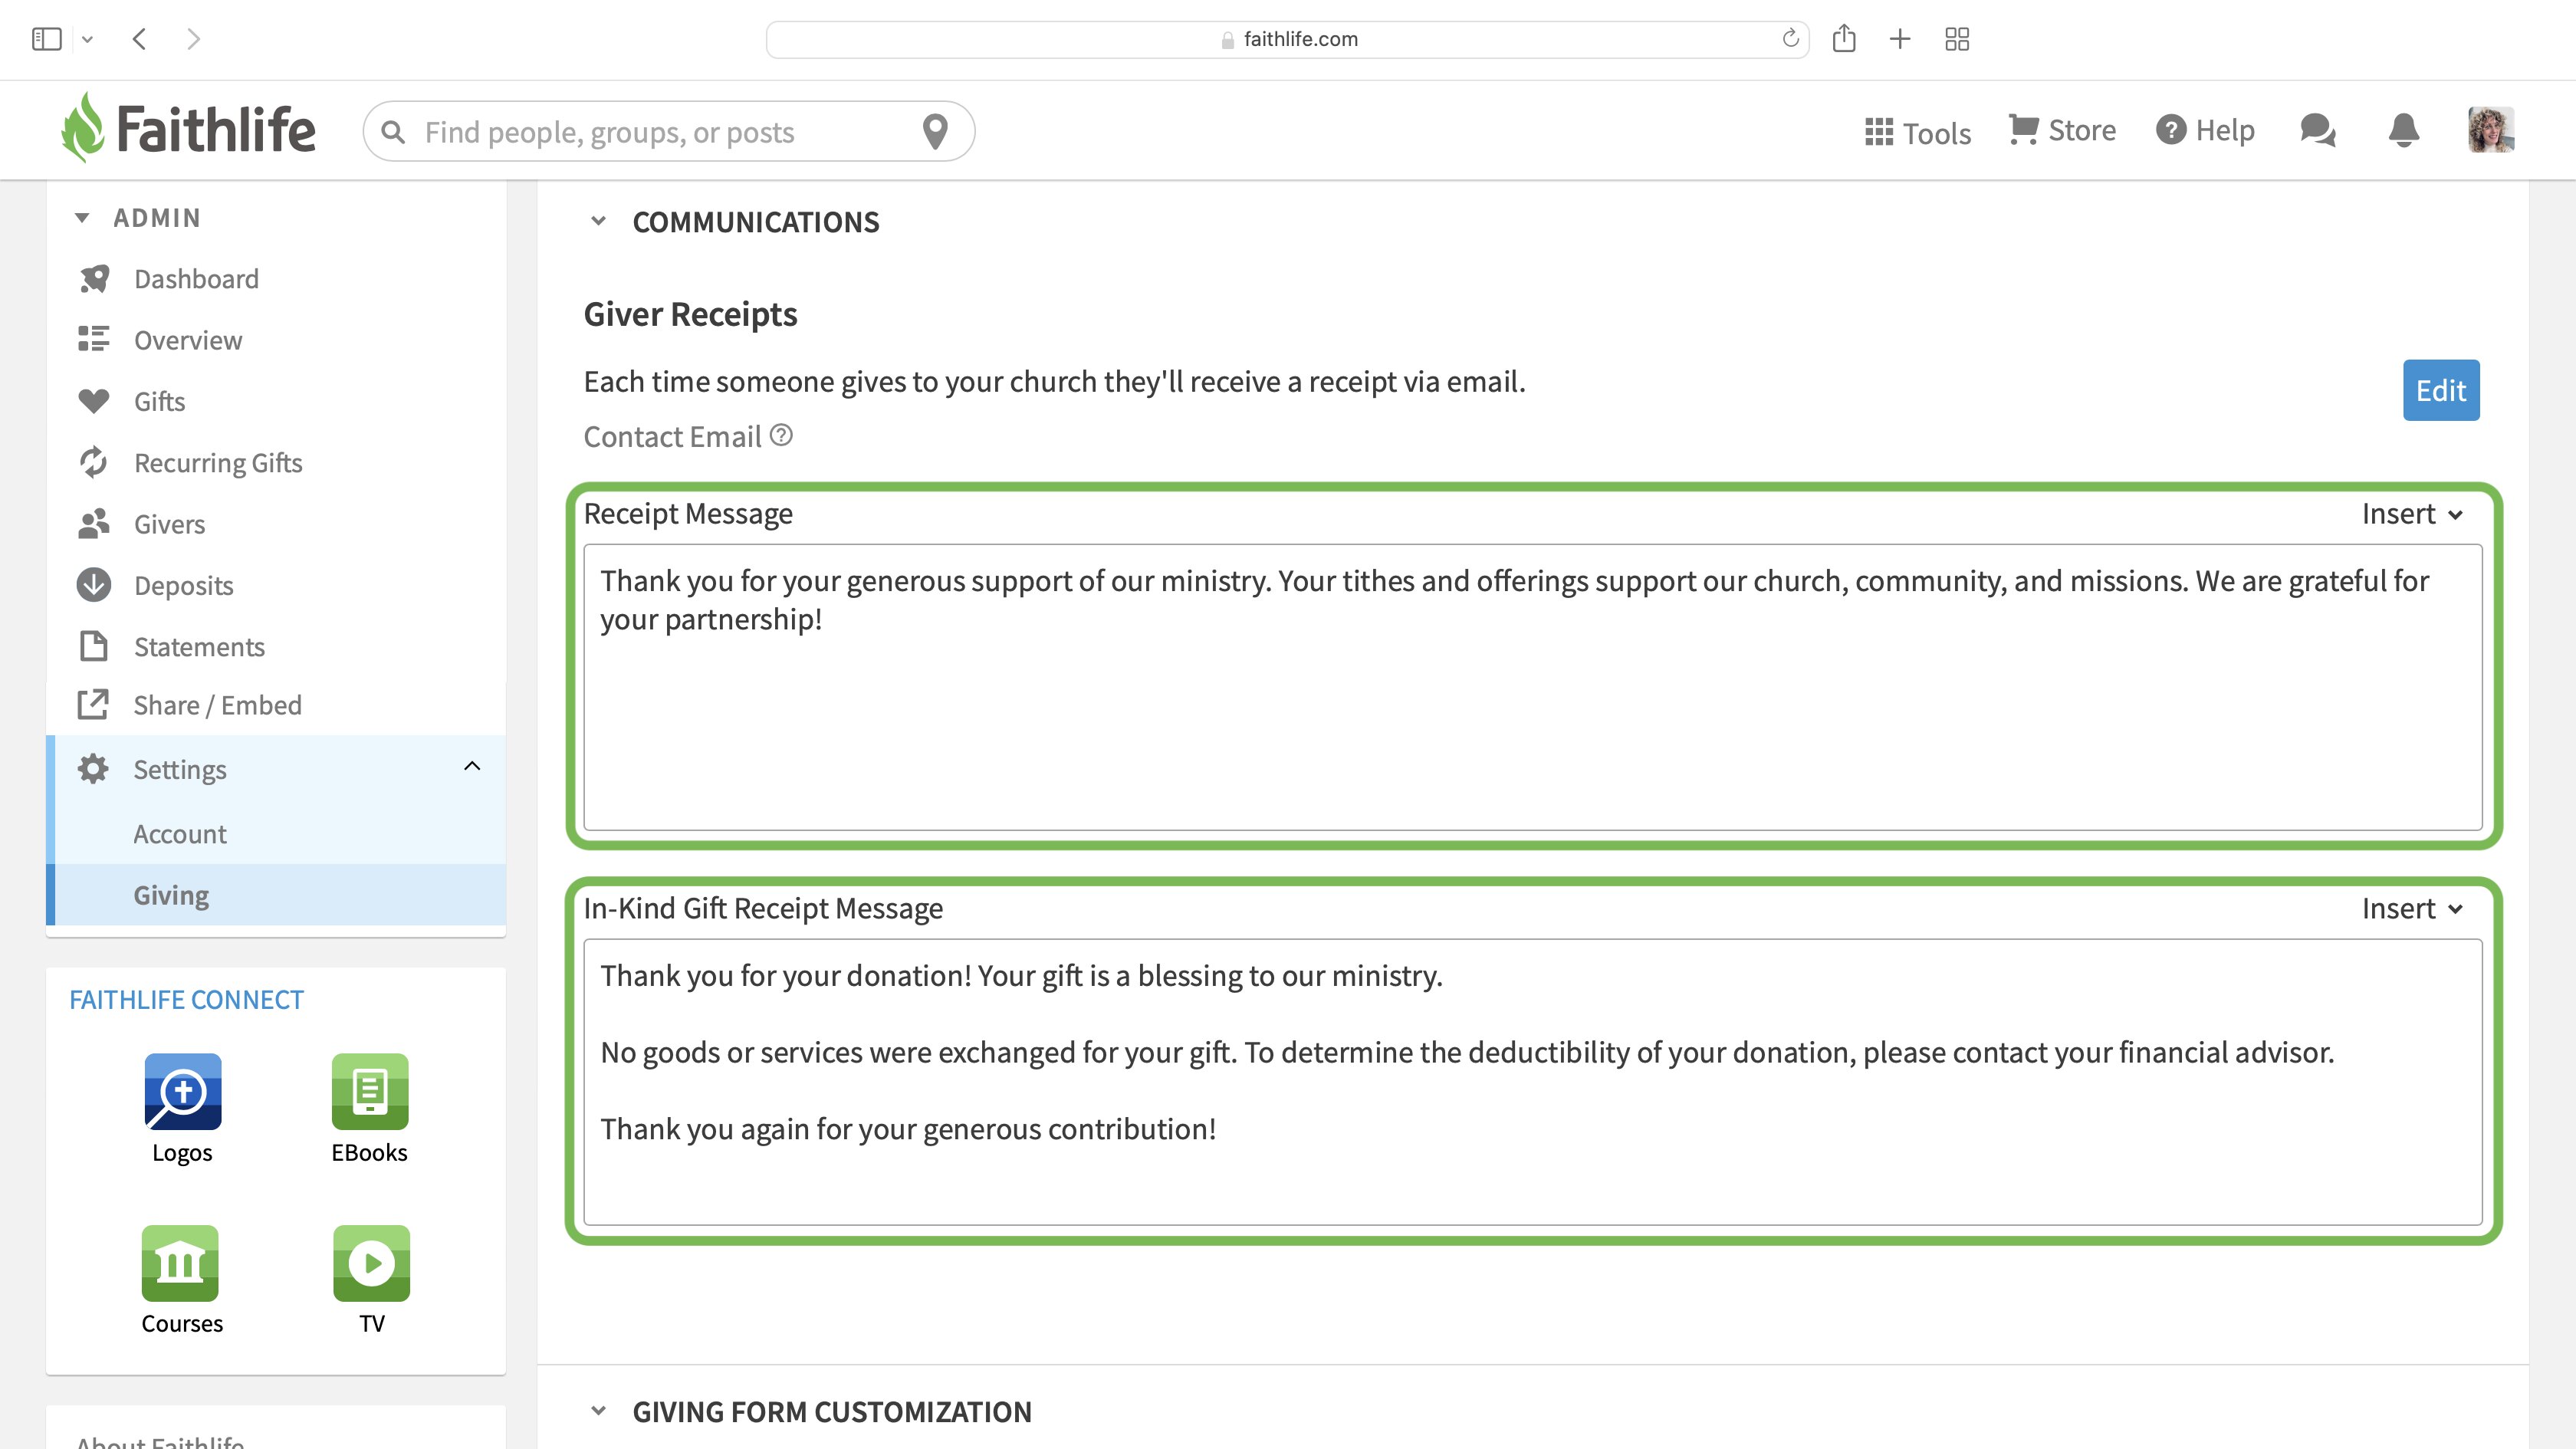Click inside In-Kind Gift Receipt Message box

tap(1532, 1082)
